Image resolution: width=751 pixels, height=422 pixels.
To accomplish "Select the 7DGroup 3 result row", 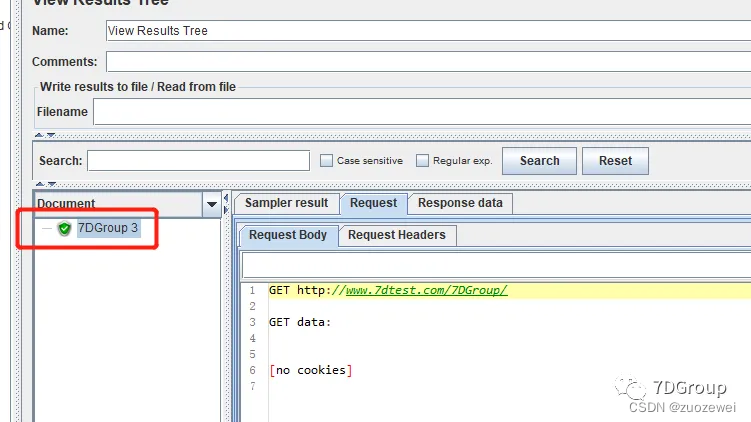I will pos(108,228).
